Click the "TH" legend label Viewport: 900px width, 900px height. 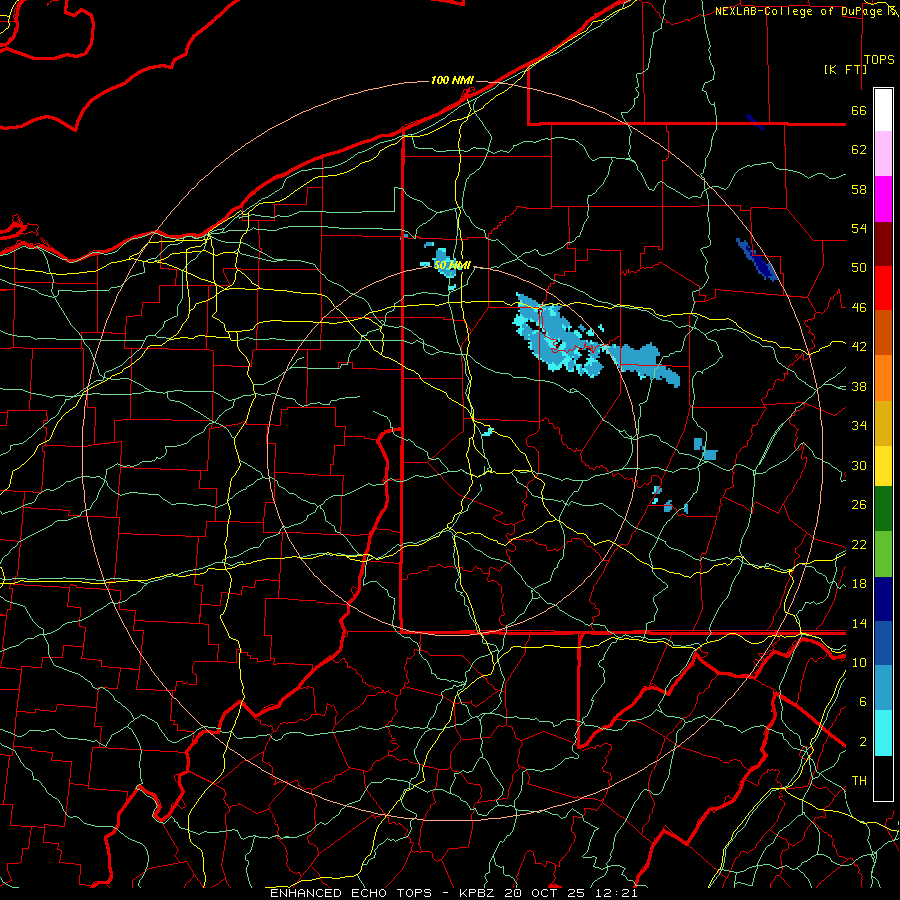click(859, 781)
